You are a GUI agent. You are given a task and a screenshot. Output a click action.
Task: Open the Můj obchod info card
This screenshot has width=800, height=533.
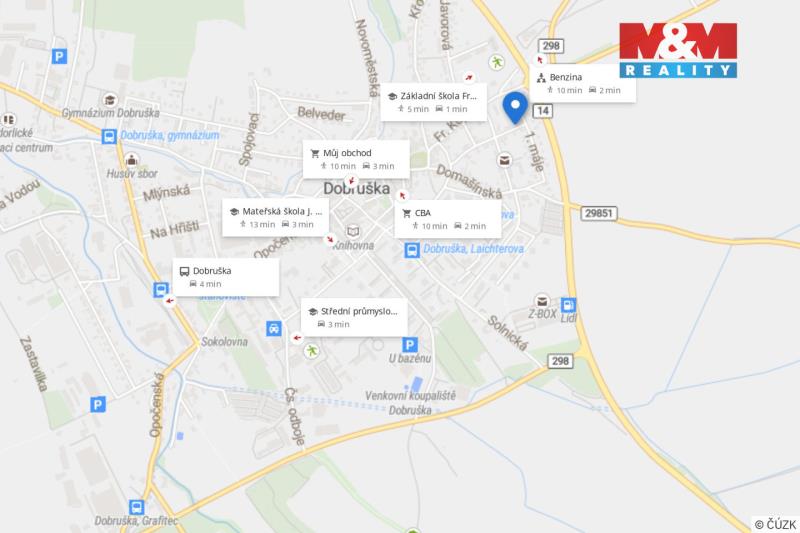coord(356,159)
